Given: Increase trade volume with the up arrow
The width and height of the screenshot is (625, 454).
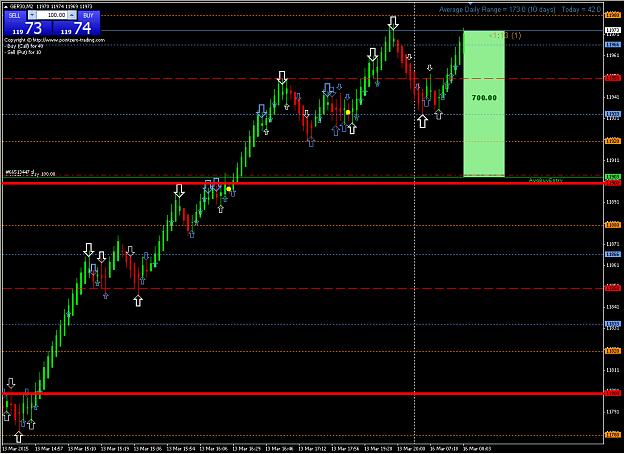Looking at the screenshot, I should click(72, 15).
